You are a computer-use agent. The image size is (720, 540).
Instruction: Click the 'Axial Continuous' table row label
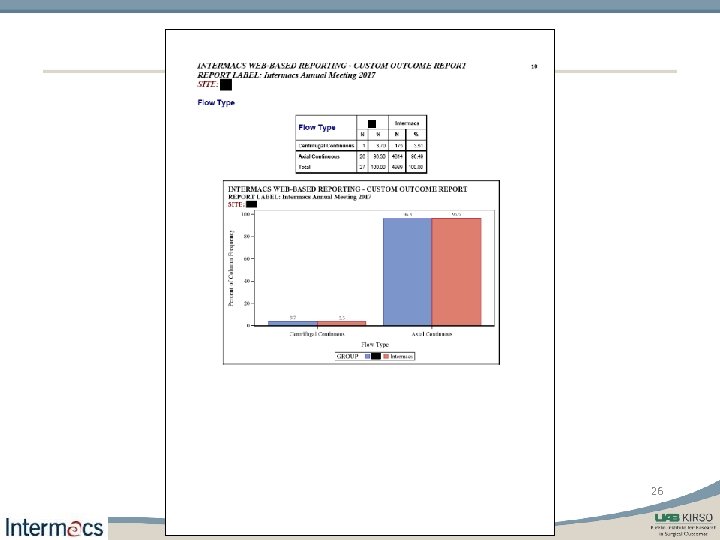pos(319,157)
